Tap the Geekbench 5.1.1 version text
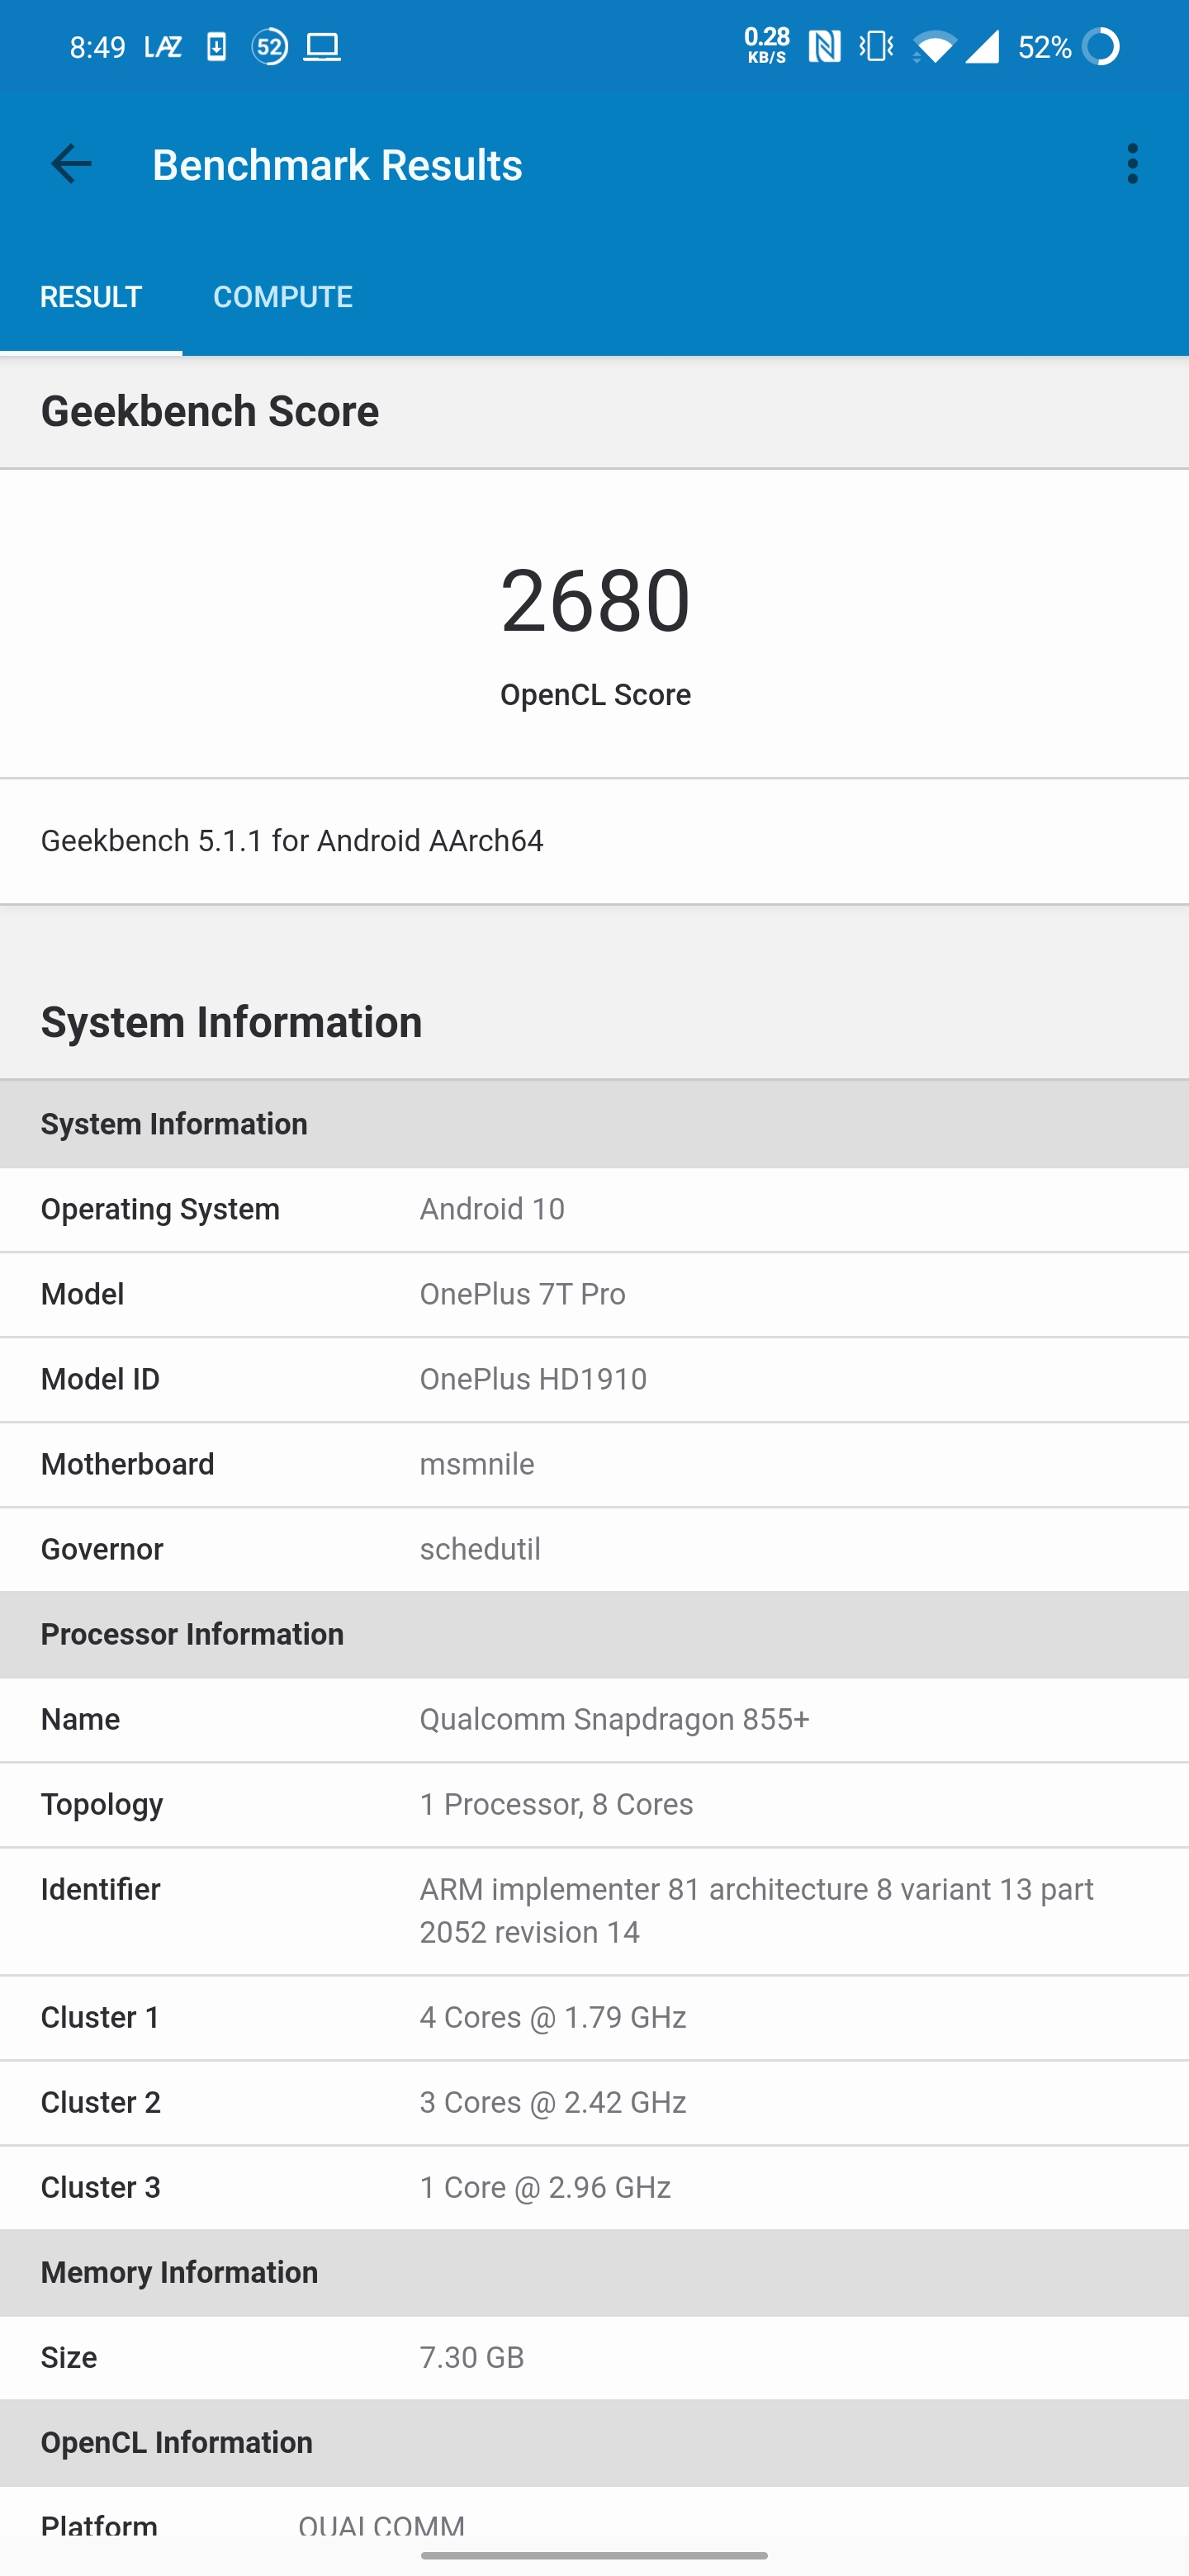 click(292, 841)
